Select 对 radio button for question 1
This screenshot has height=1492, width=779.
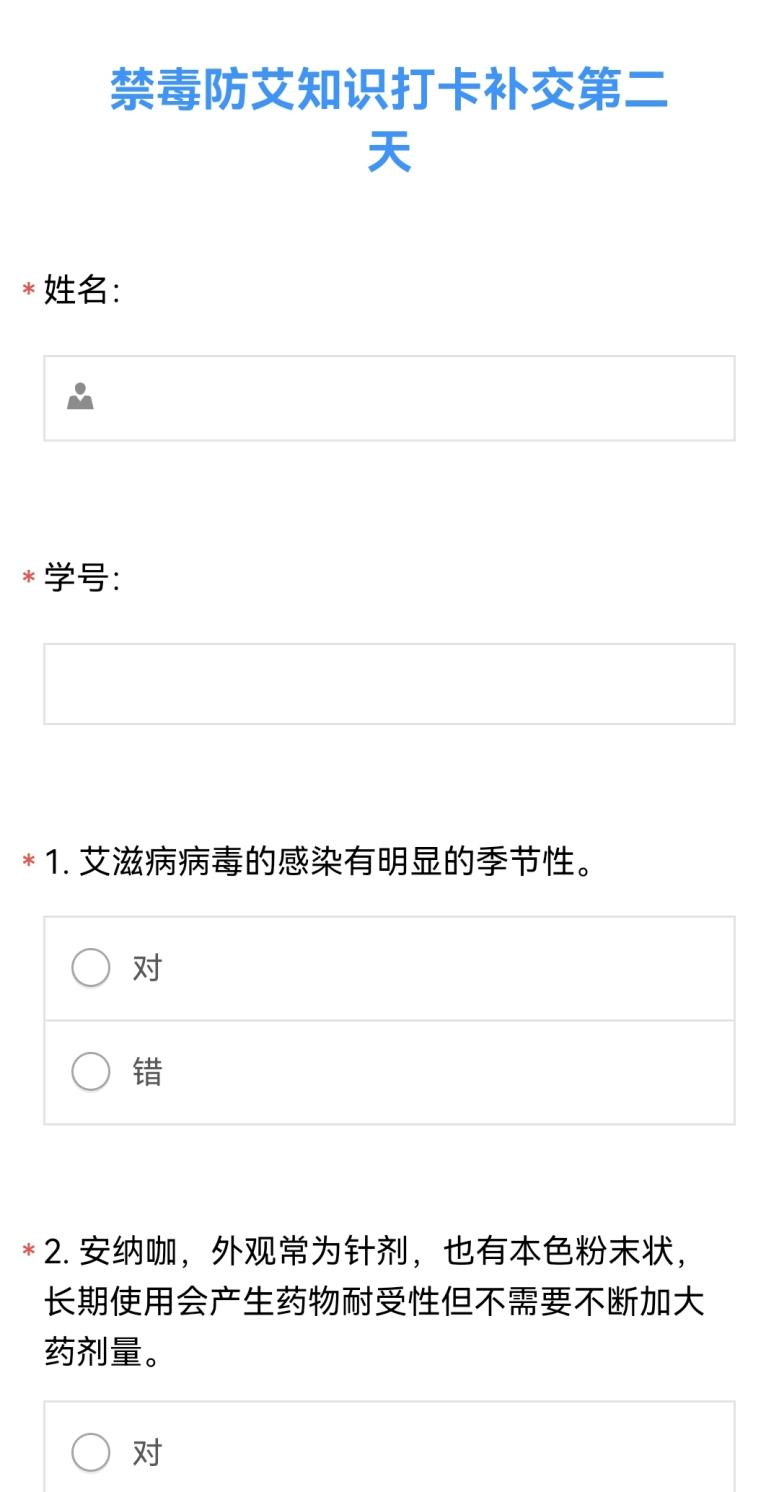click(91, 968)
